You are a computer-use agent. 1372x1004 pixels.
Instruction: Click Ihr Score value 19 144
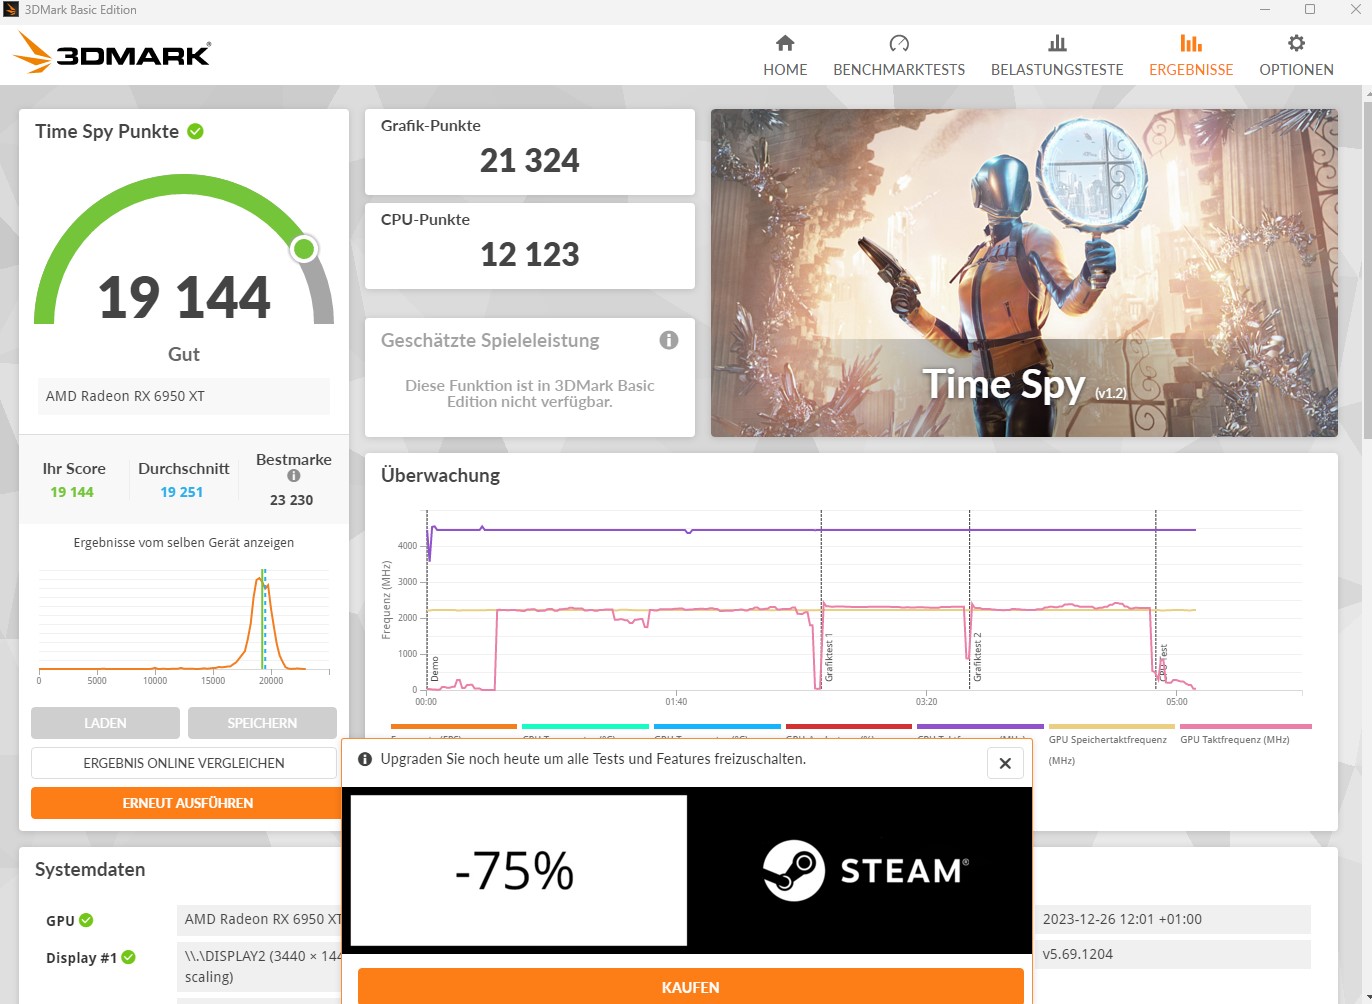pyautogui.click(x=72, y=492)
